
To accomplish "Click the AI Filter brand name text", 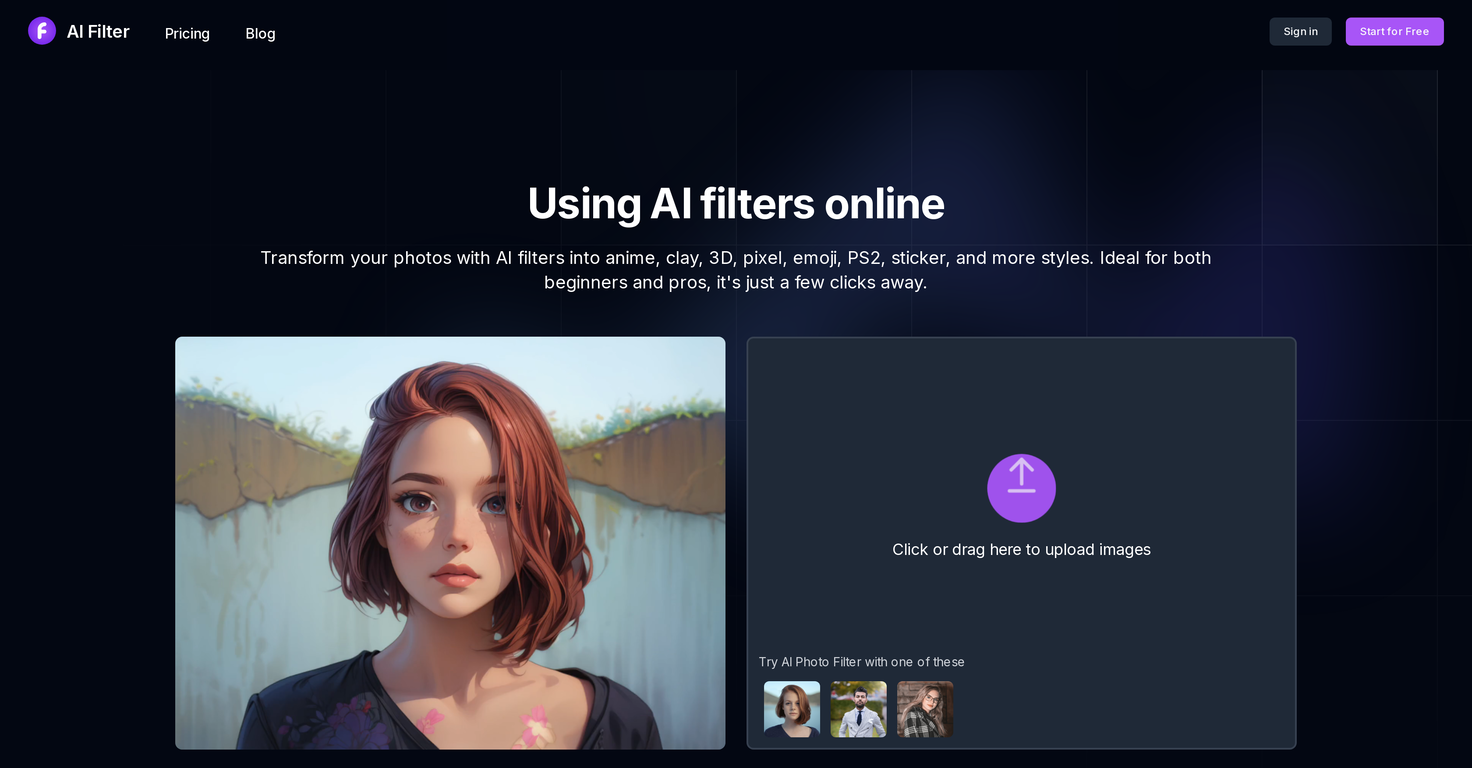I will pyautogui.click(x=97, y=31).
